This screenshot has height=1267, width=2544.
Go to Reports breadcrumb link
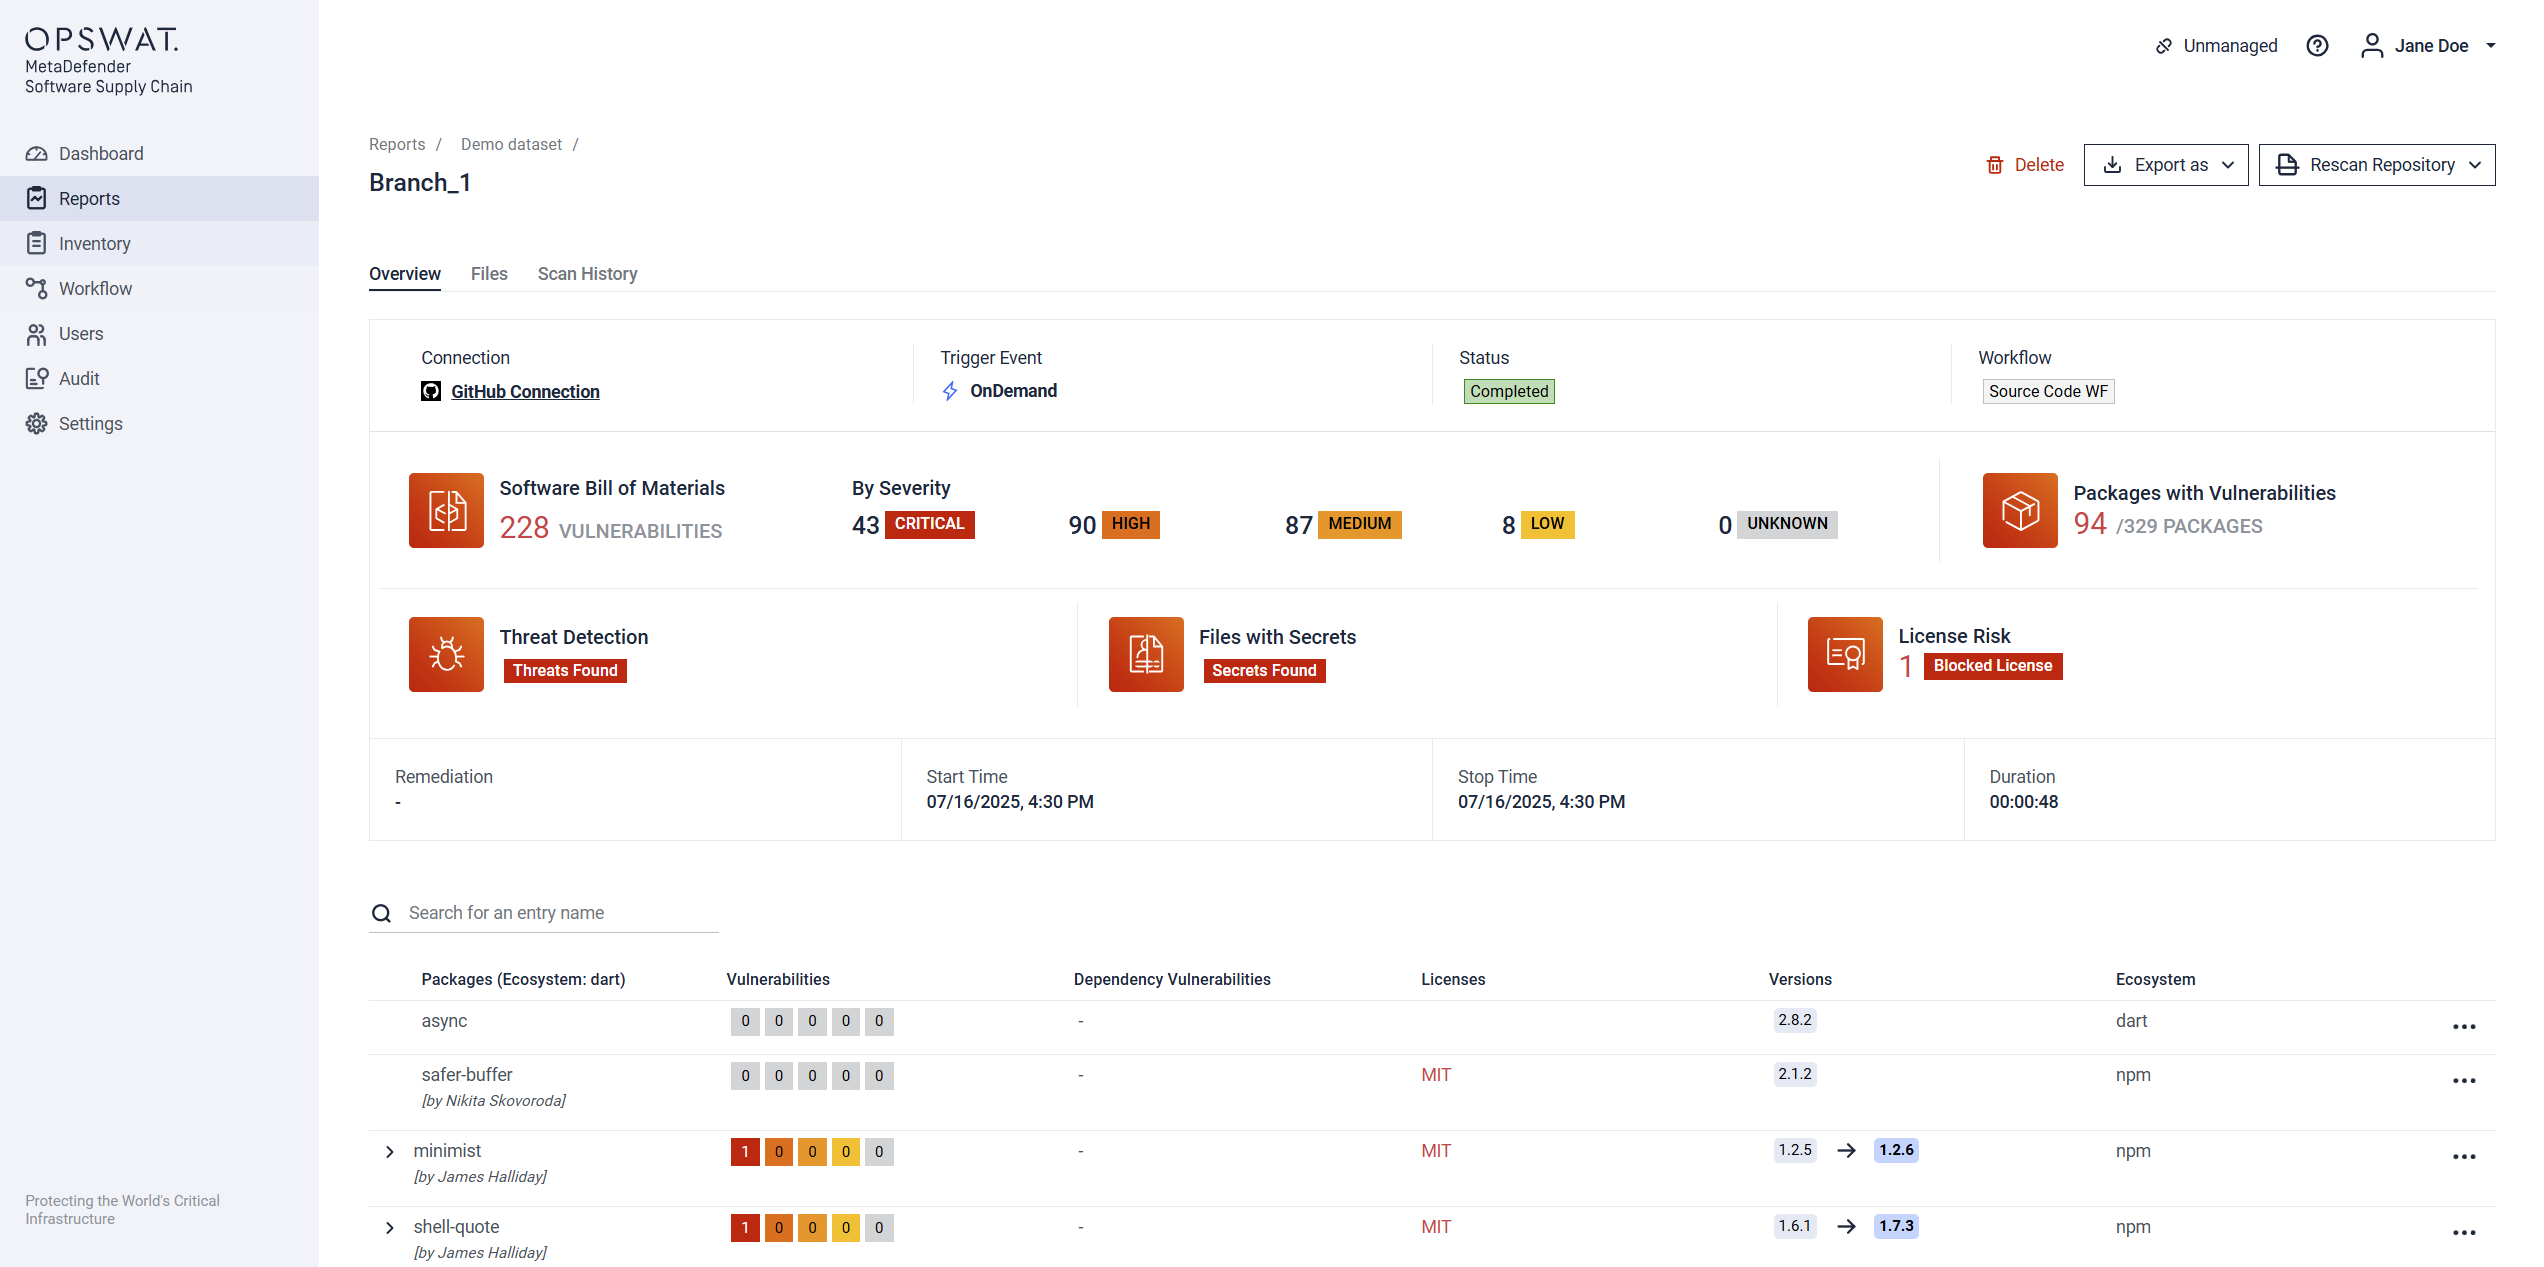[x=397, y=145]
